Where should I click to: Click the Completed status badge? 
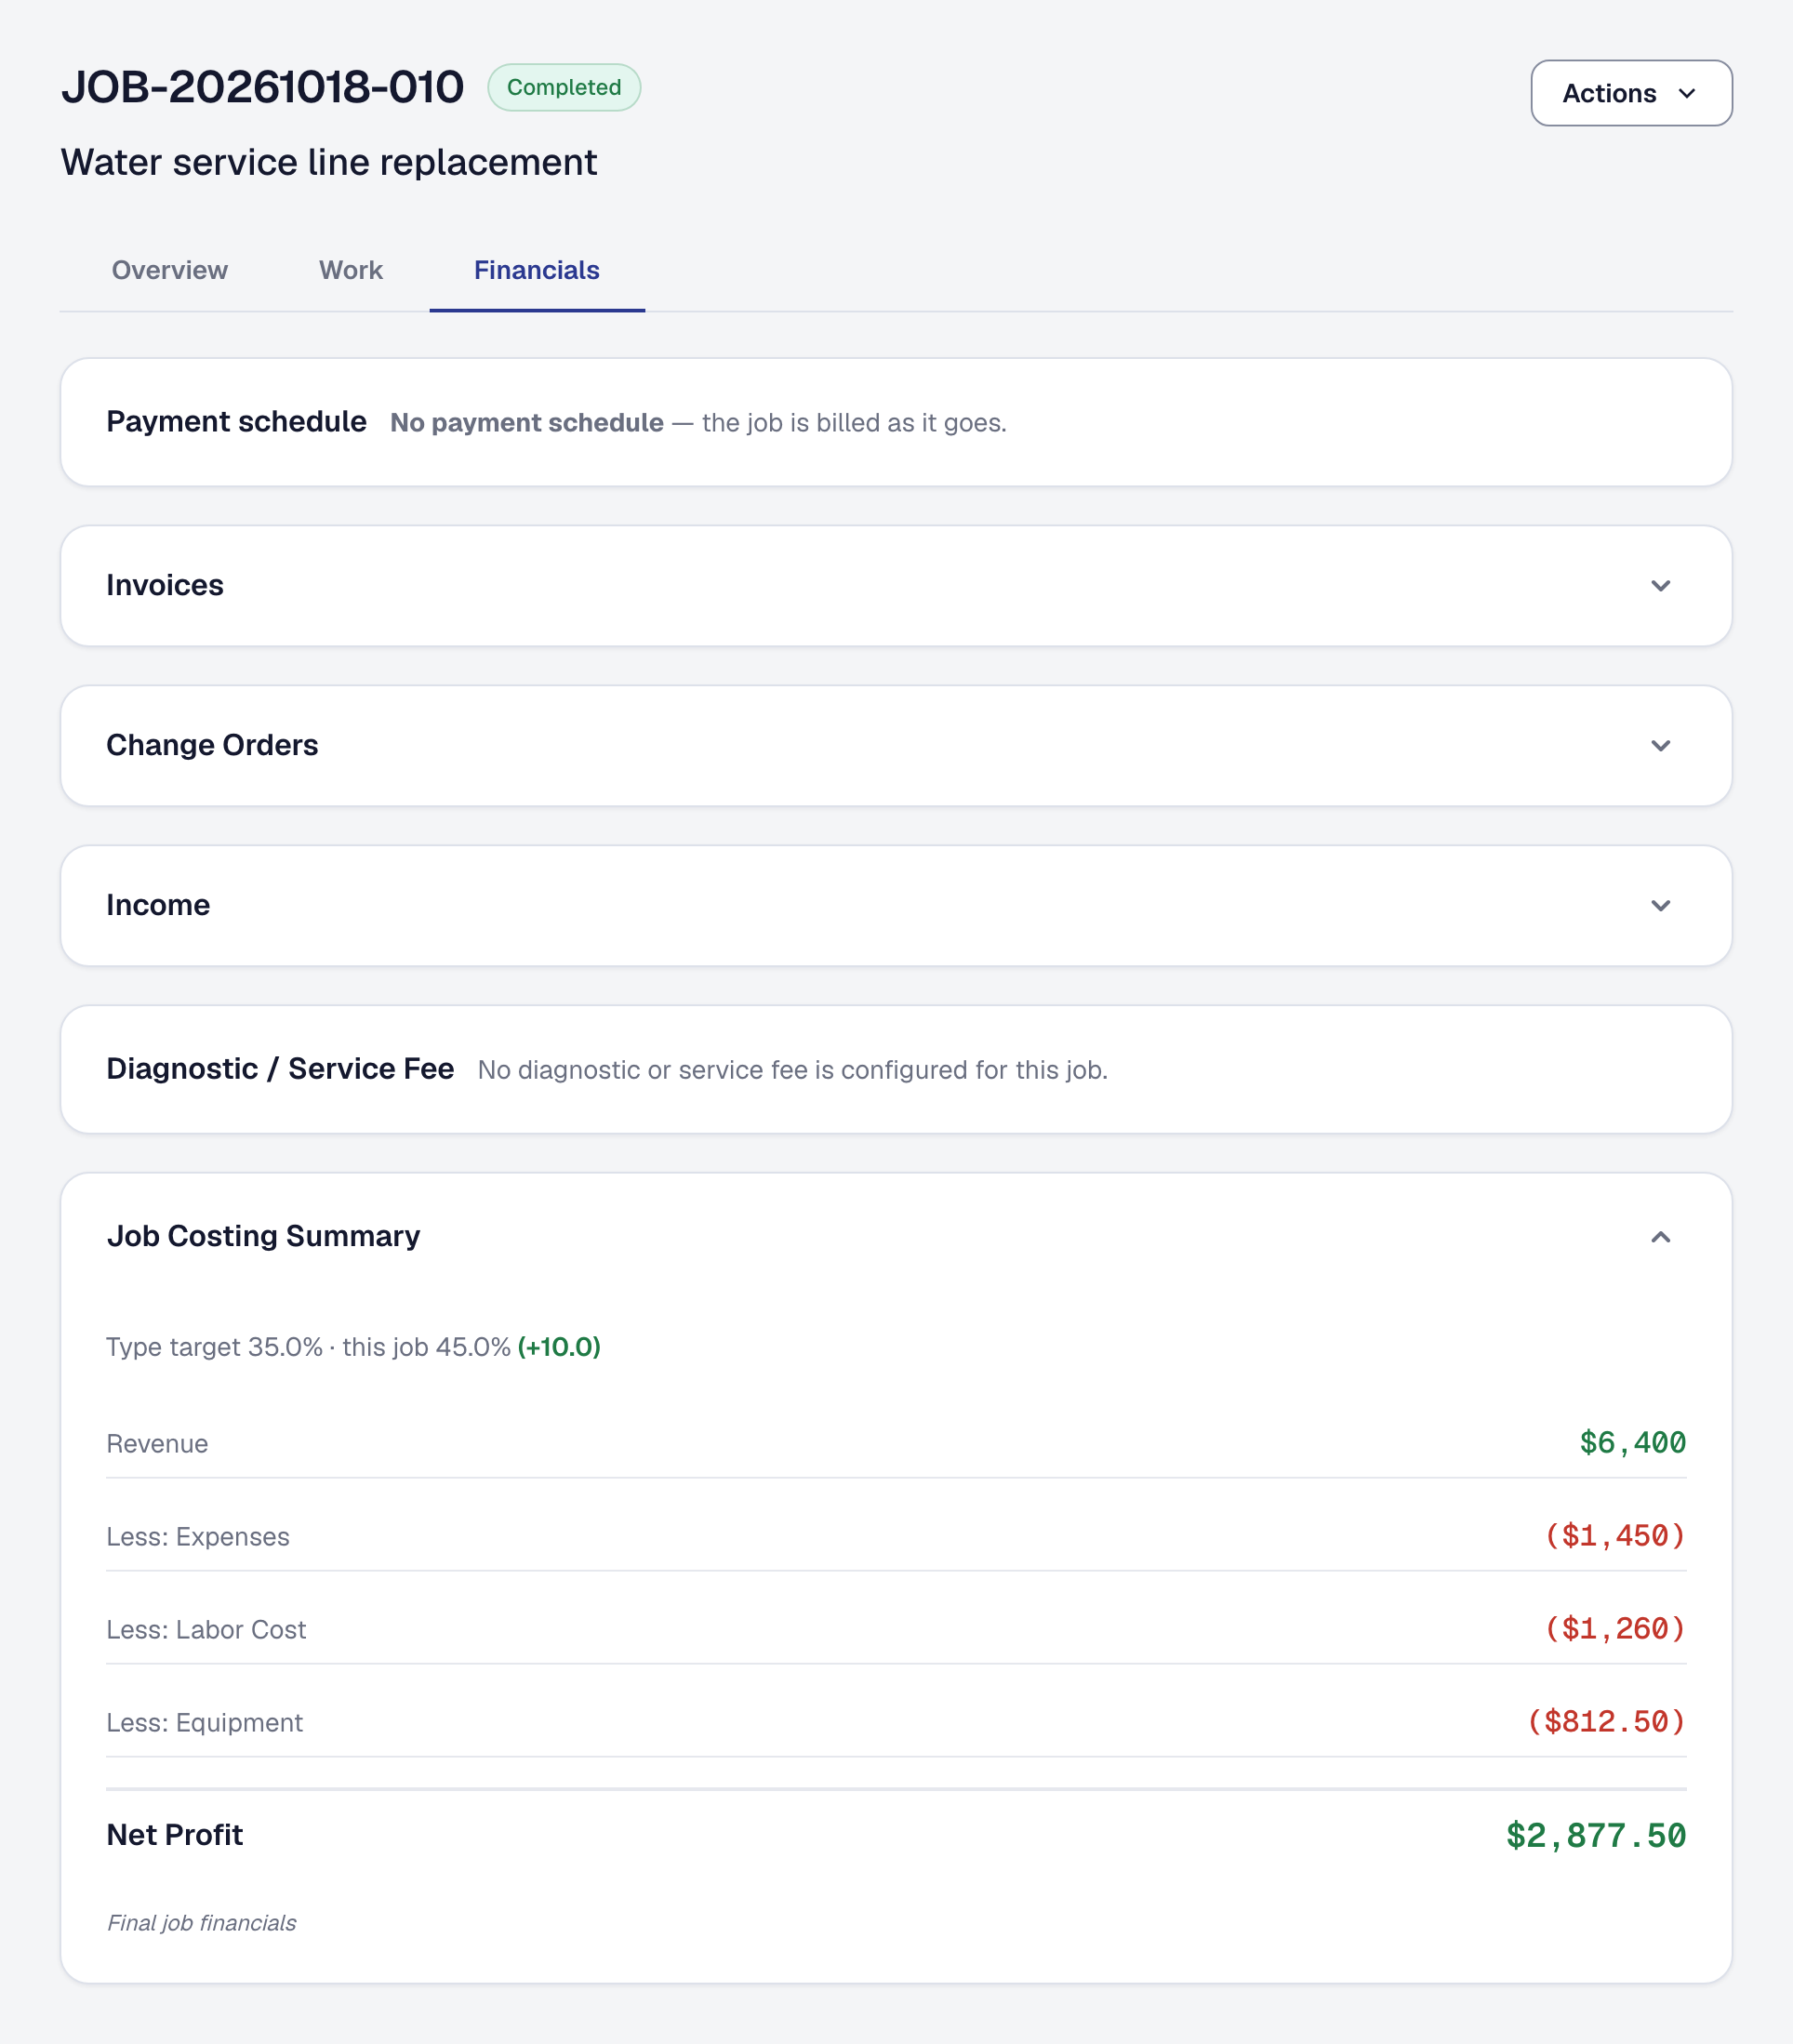pos(564,88)
